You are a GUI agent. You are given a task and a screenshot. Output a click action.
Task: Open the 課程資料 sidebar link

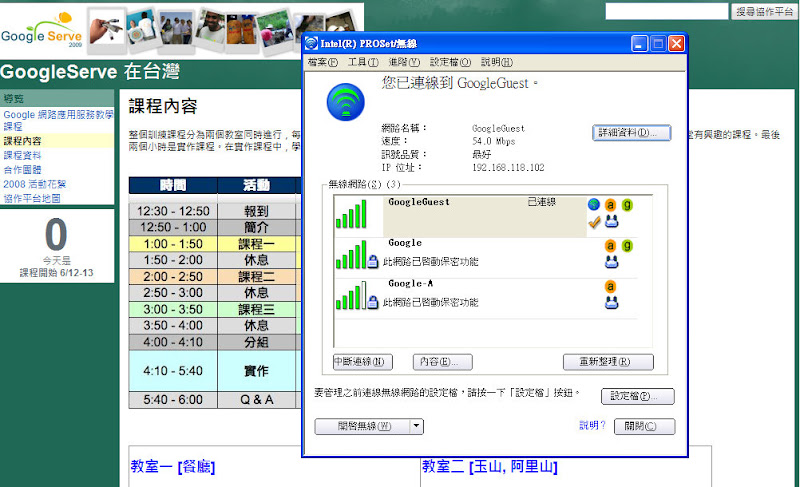tap(22, 155)
